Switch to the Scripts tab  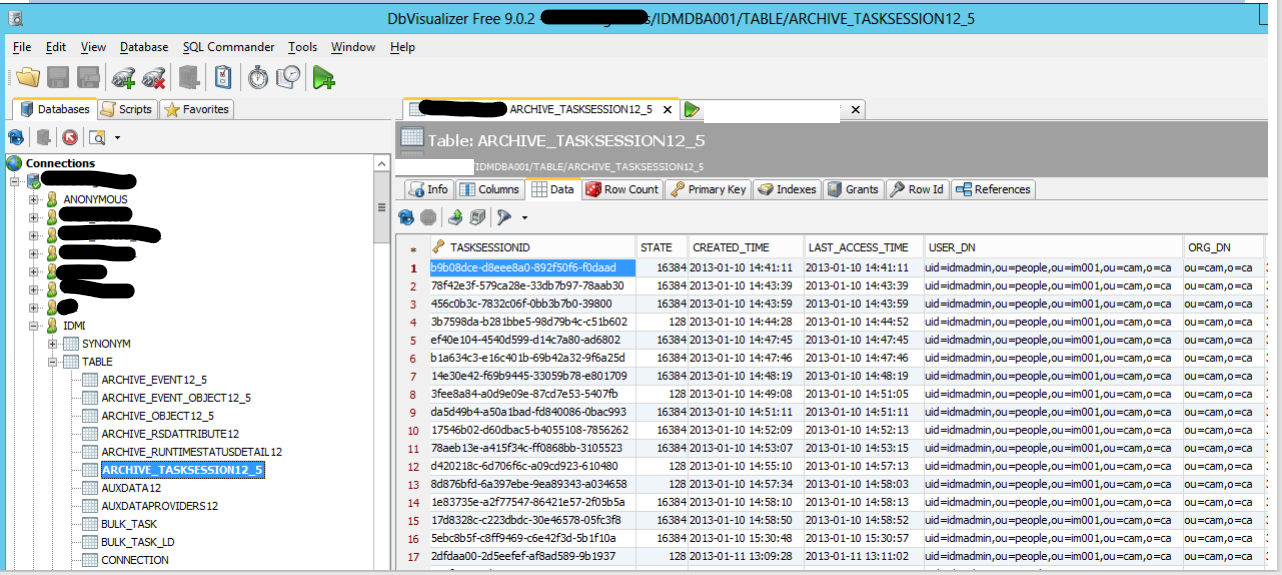coord(127,109)
